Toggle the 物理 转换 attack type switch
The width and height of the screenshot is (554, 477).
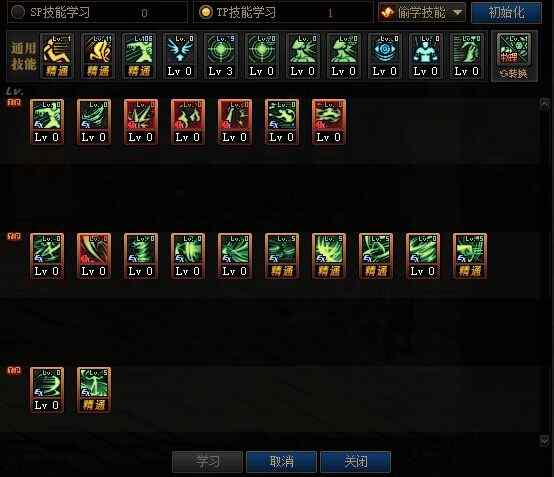pyautogui.click(x=514, y=57)
